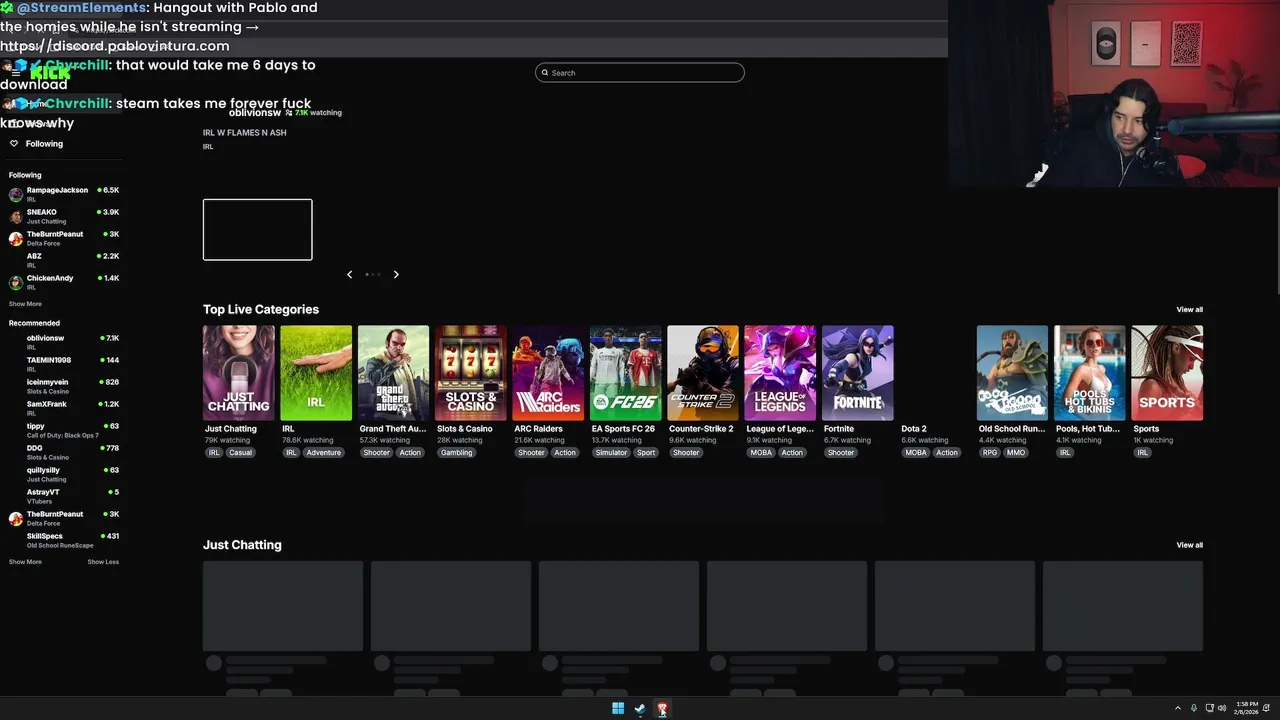Click the featured carousel page dots
This screenshot has width=1280, height=720.
(x=373, y=274)
